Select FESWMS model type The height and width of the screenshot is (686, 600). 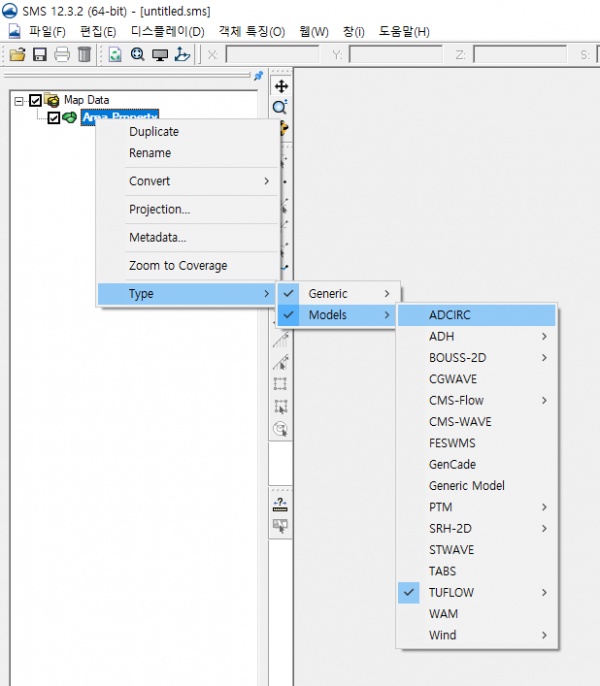[x=477, y=443]
